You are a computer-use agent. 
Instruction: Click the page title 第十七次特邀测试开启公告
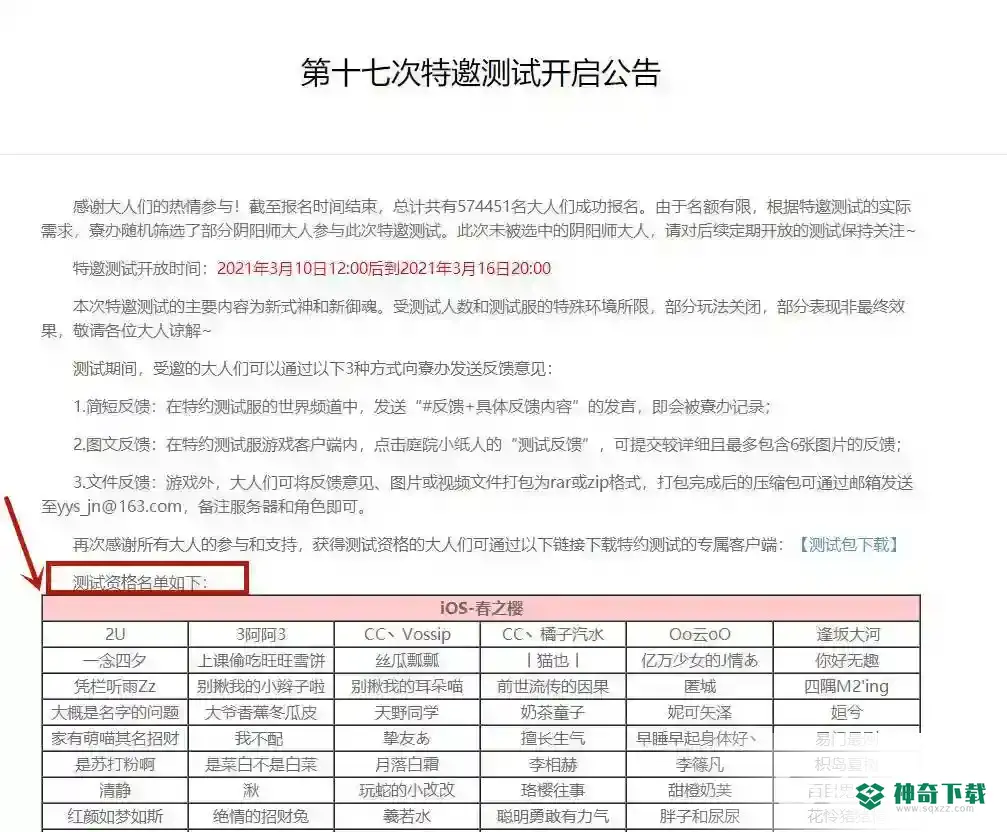481,73
